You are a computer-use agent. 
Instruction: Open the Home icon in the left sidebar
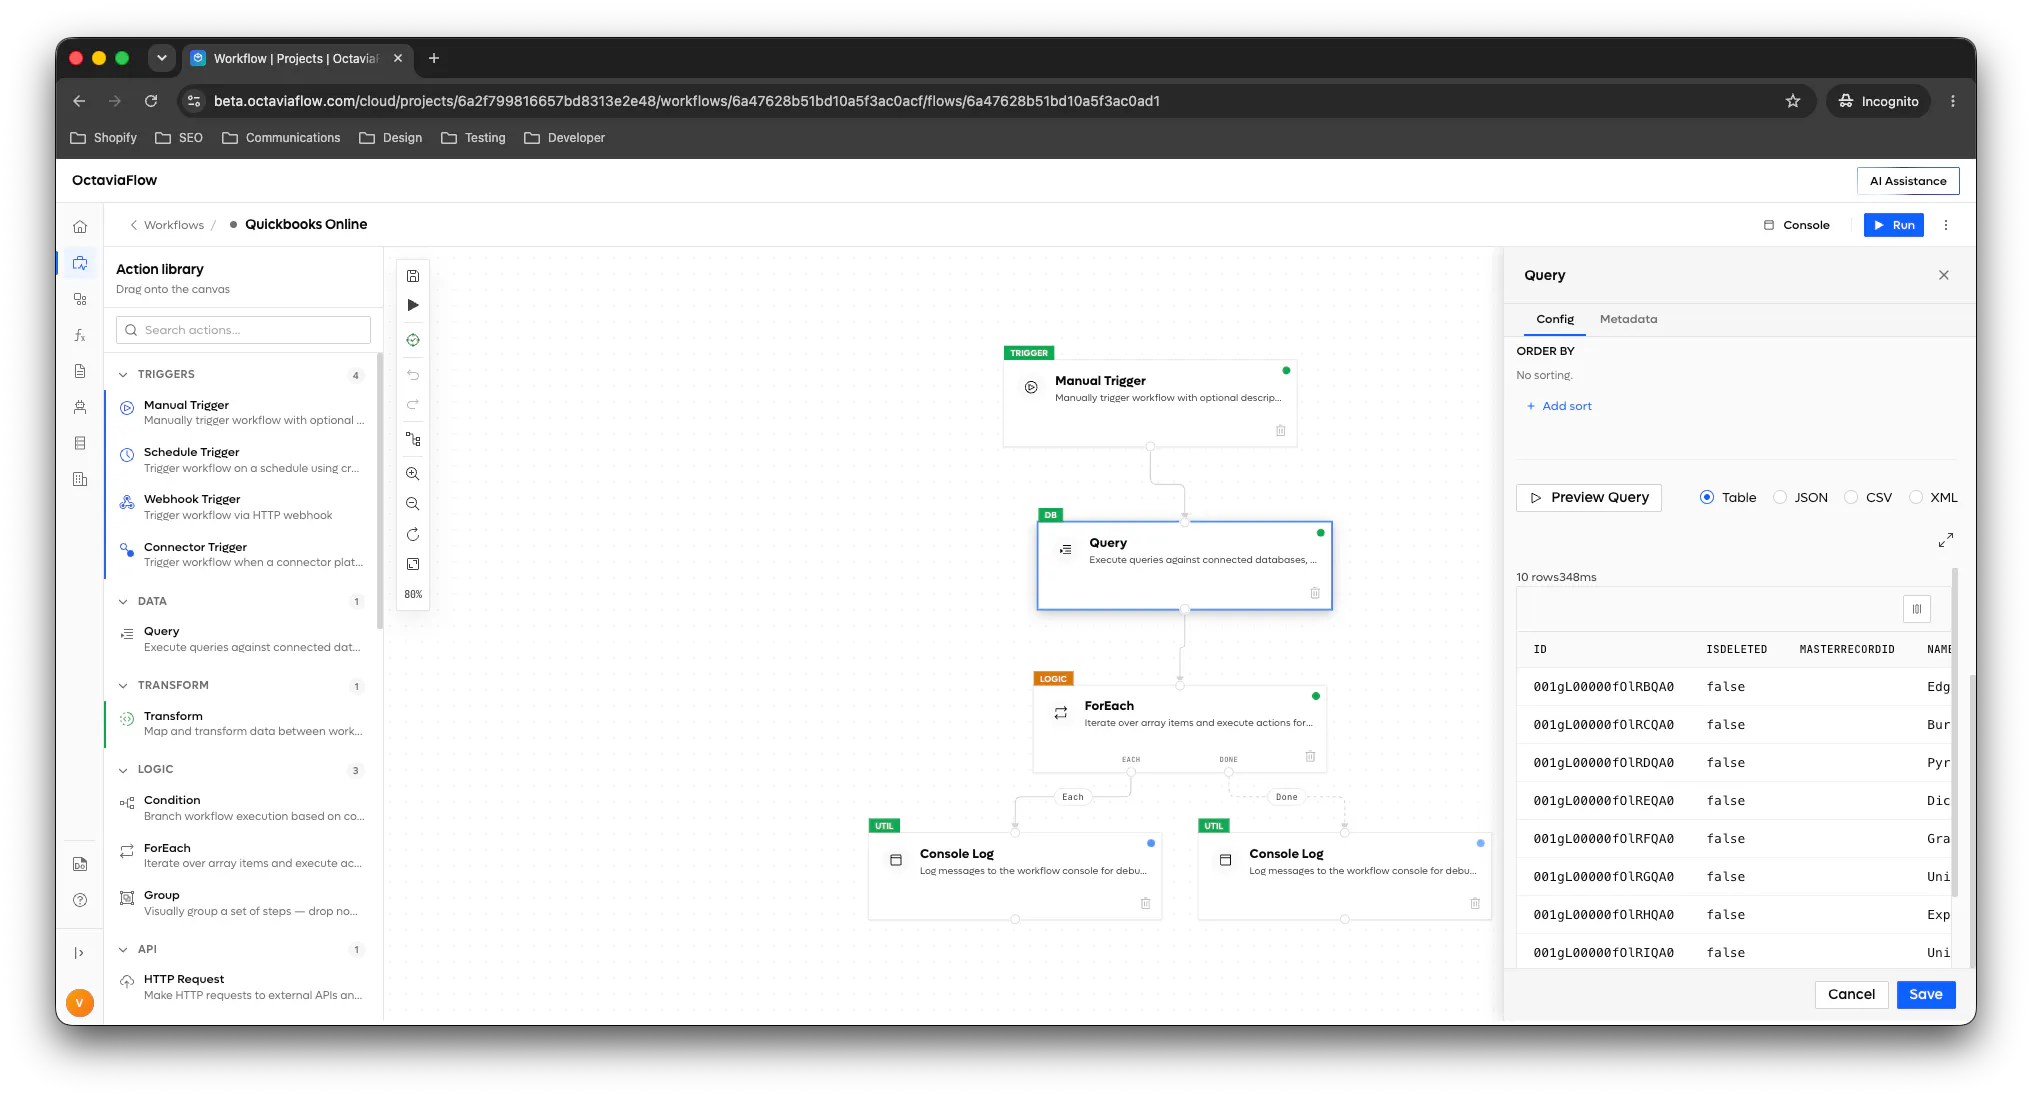click(80, 227)
